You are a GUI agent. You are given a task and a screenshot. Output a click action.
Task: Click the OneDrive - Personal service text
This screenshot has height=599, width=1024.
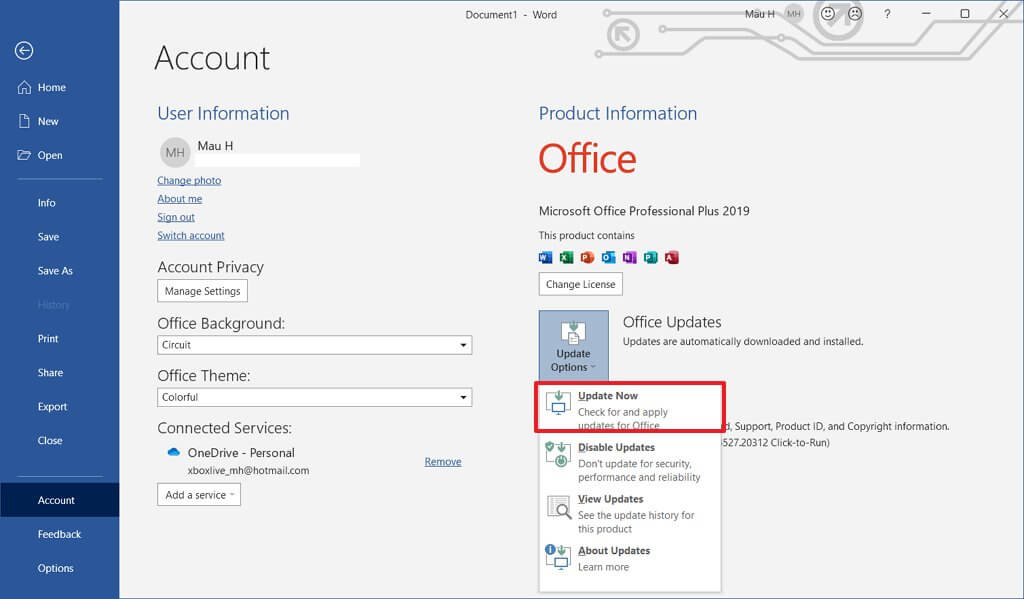point(241,453)
